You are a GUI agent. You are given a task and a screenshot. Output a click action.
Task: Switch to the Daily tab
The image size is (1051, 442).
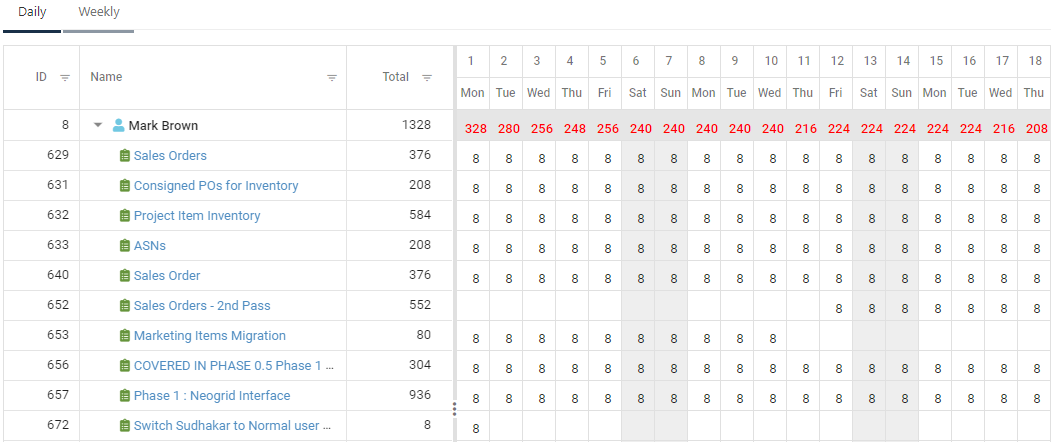tap(32, 13)
